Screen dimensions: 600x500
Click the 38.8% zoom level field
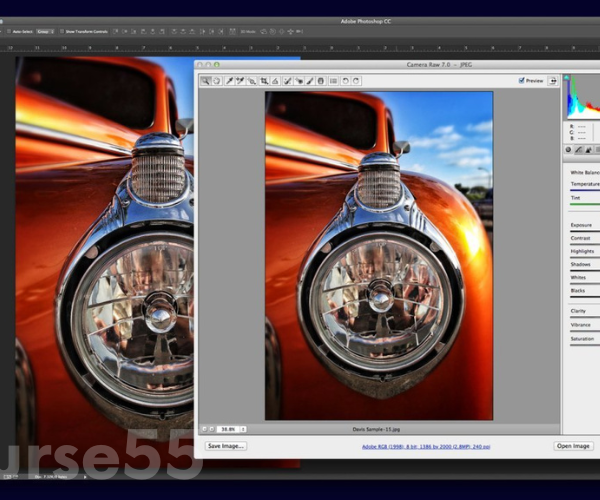tap(228, 429)
